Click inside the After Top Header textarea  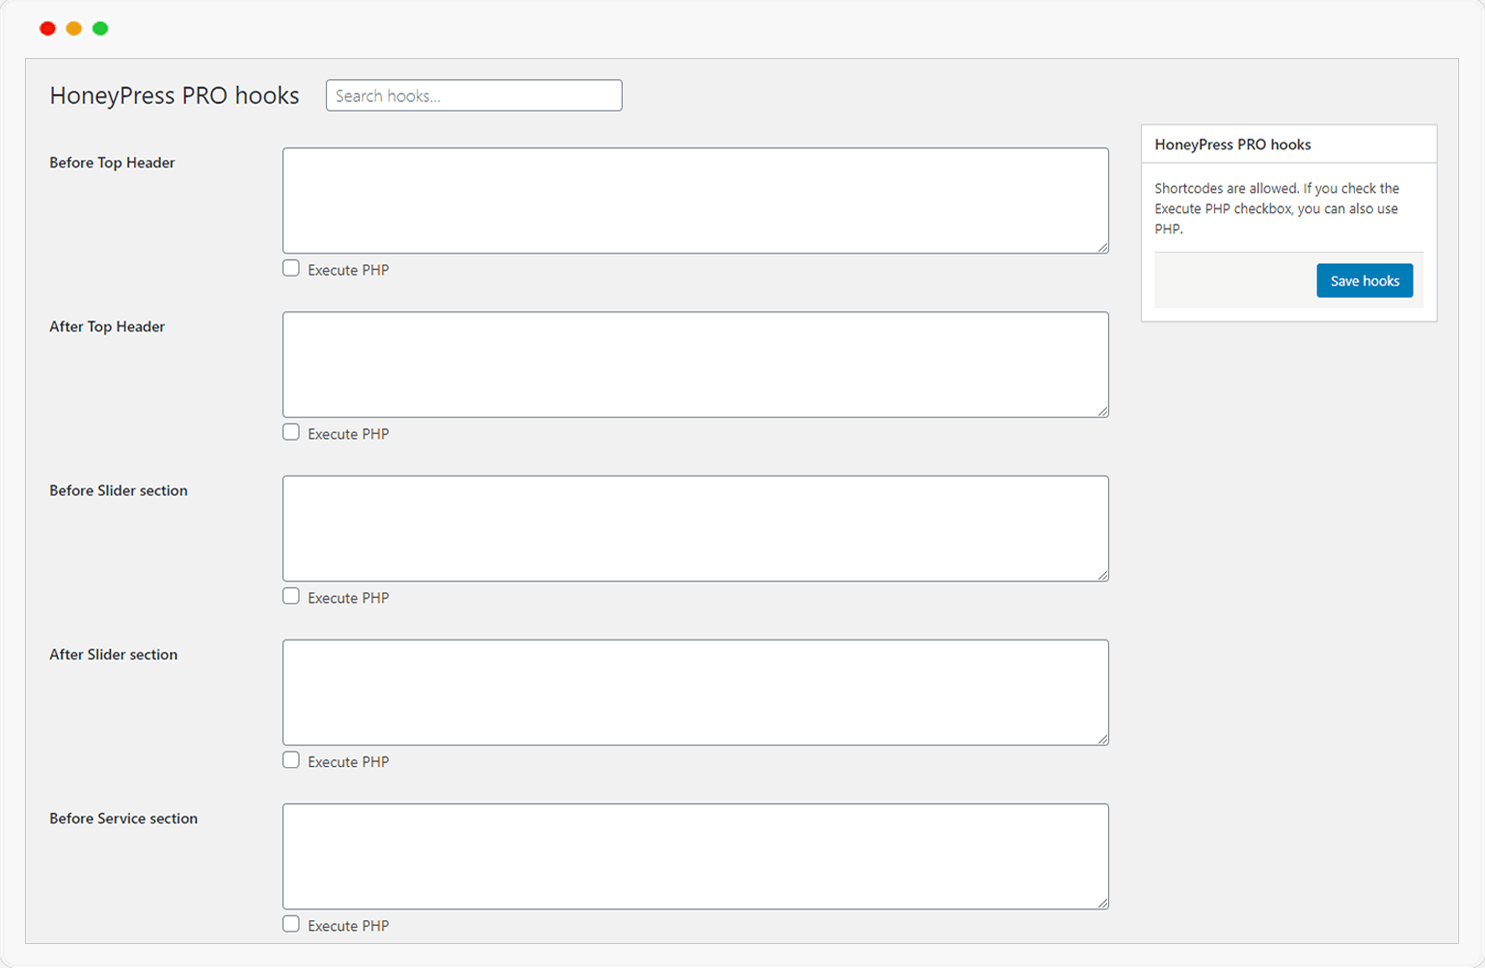(x=695, y=364)
